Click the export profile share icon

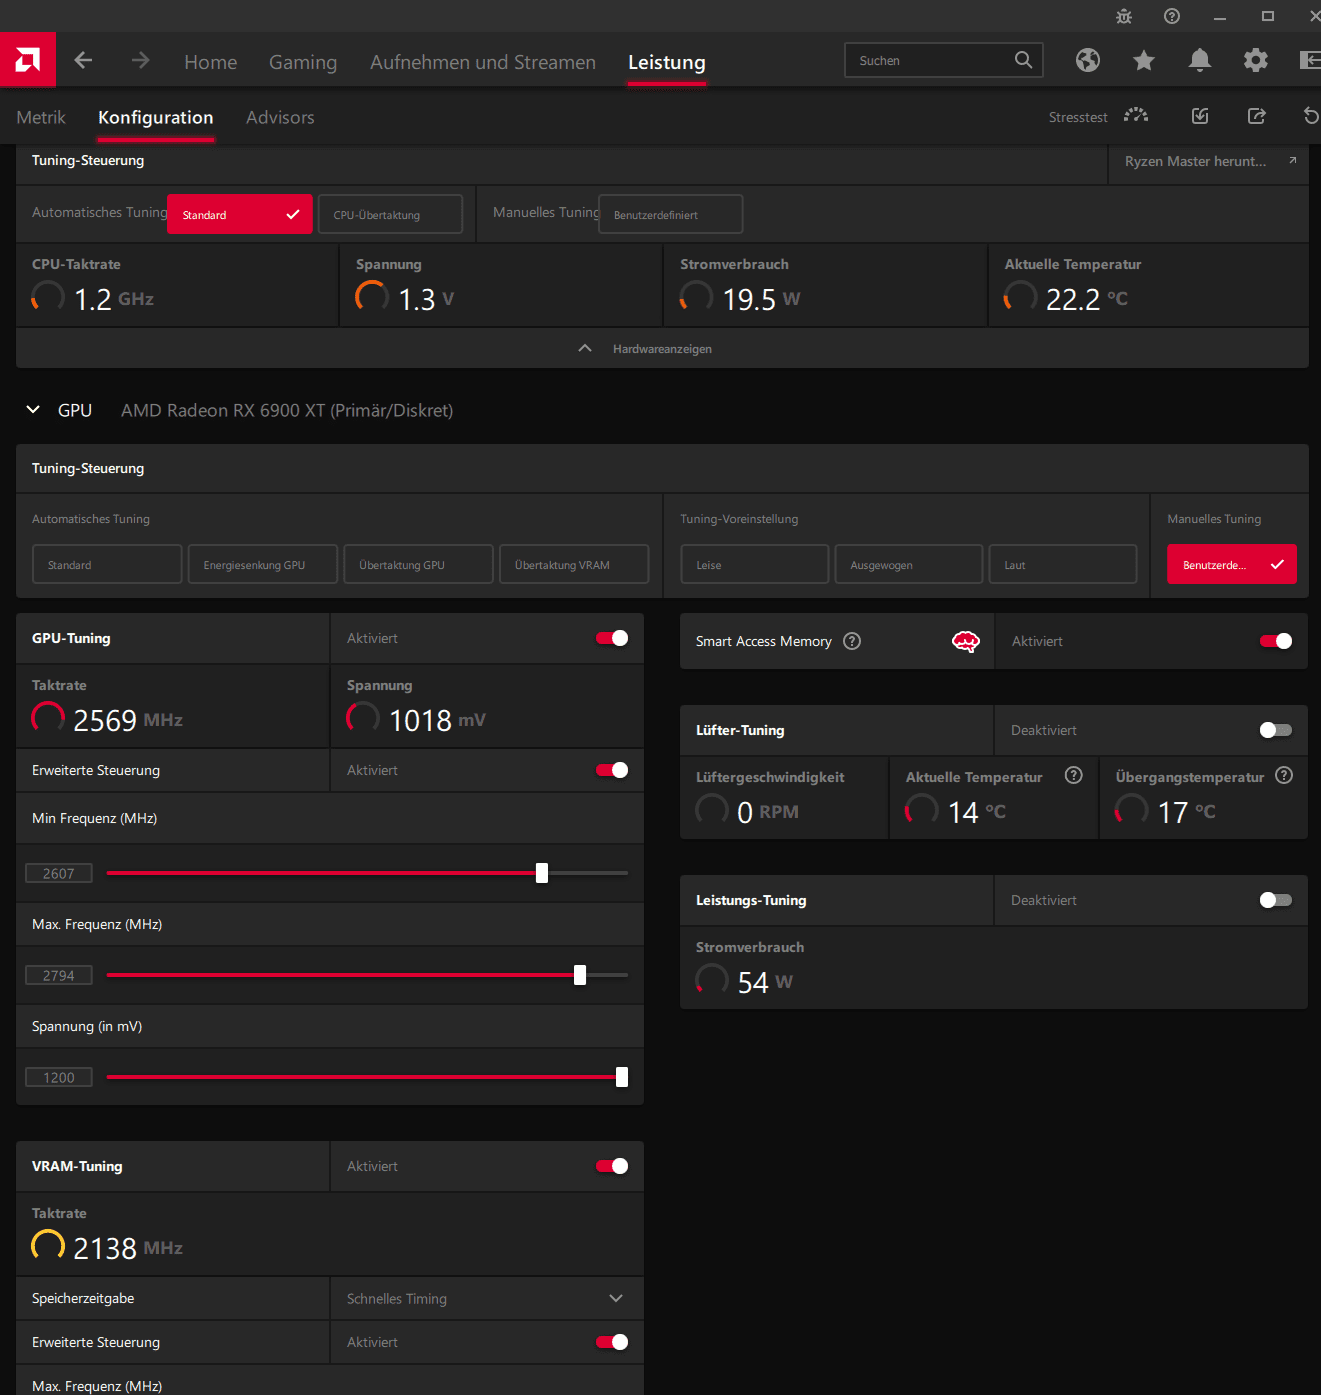pyautogui.click(x=1257, y=116)
